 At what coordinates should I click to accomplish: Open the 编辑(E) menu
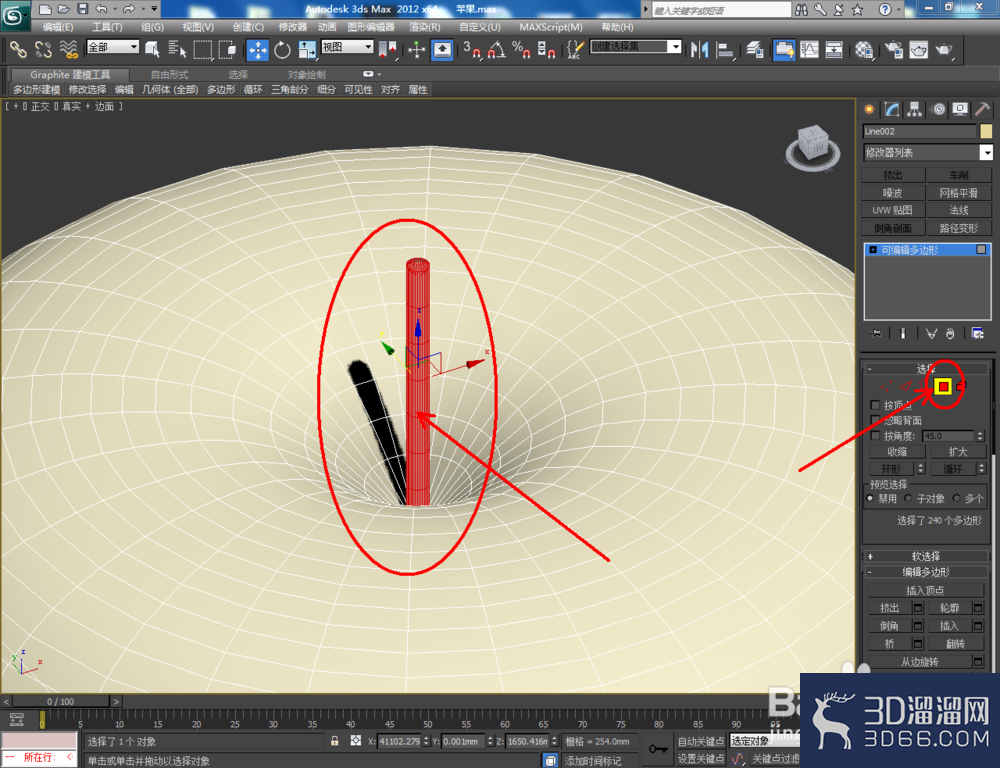pyautogui.click(x=57, y=27)
